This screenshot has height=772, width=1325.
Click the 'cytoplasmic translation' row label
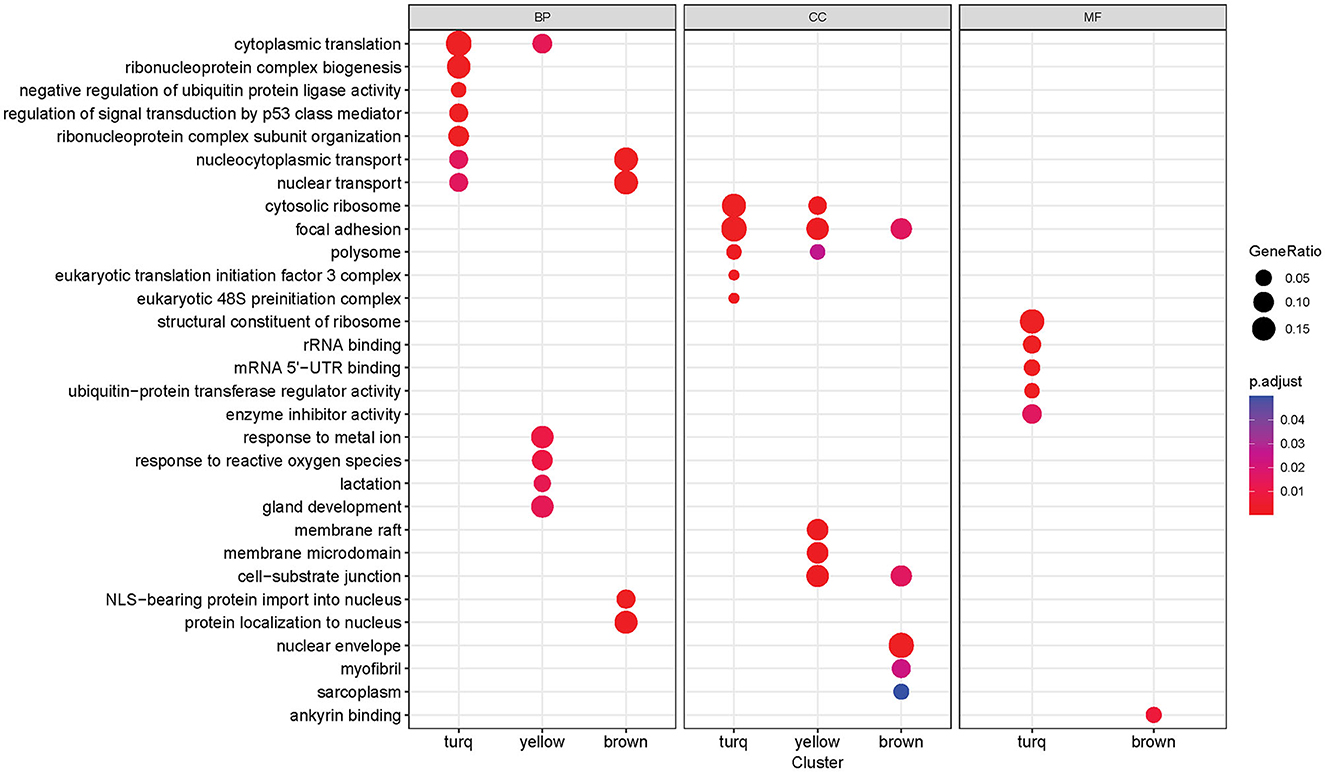coord(318,44)
